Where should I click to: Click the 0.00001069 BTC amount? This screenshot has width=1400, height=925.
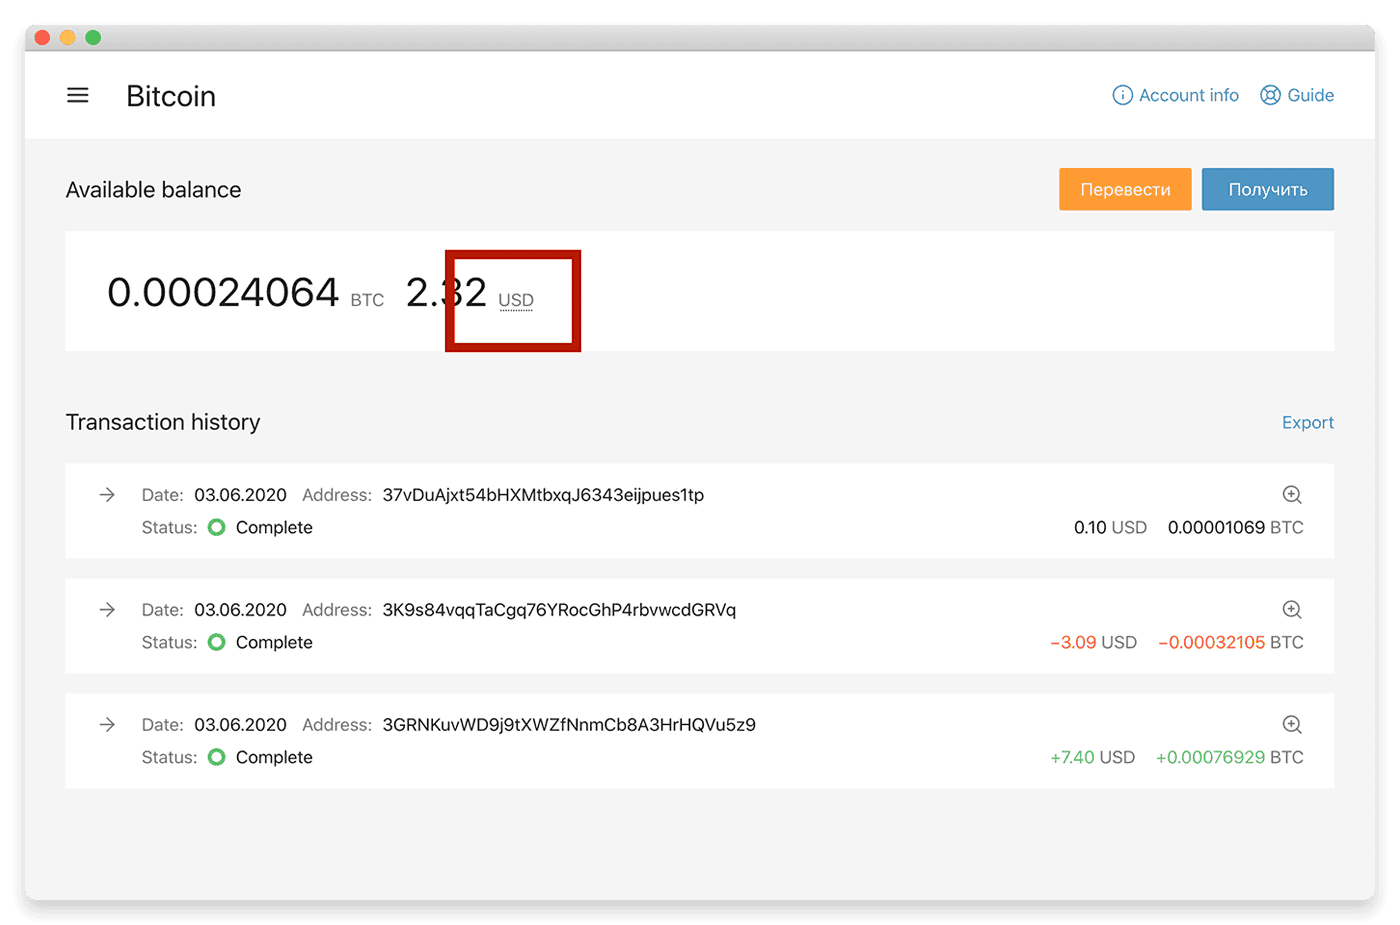coord(1236,527)
